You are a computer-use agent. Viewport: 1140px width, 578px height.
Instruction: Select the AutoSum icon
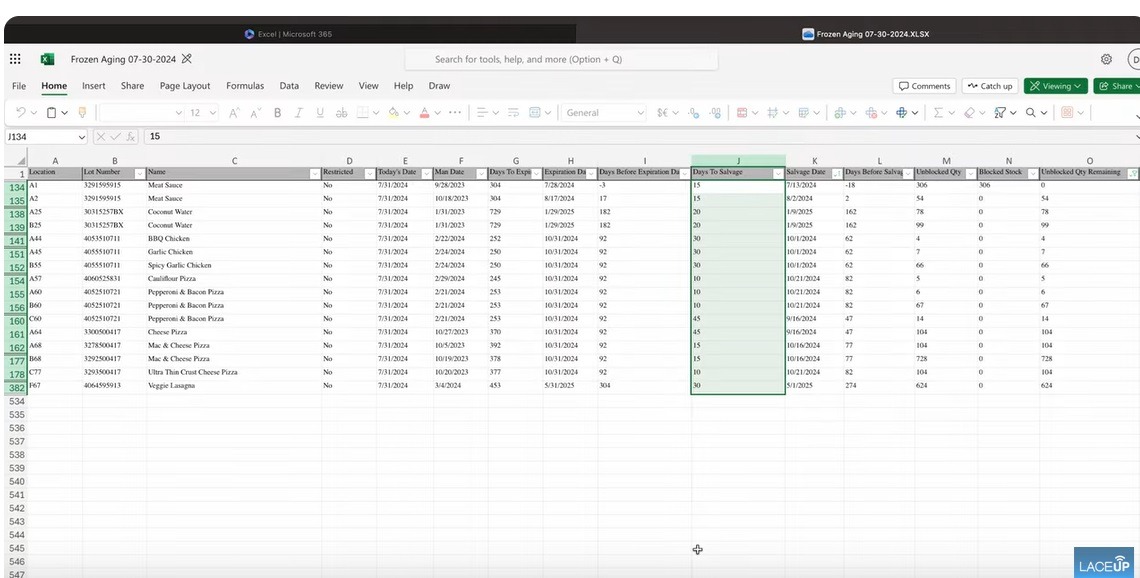click(x=938, y=112)
